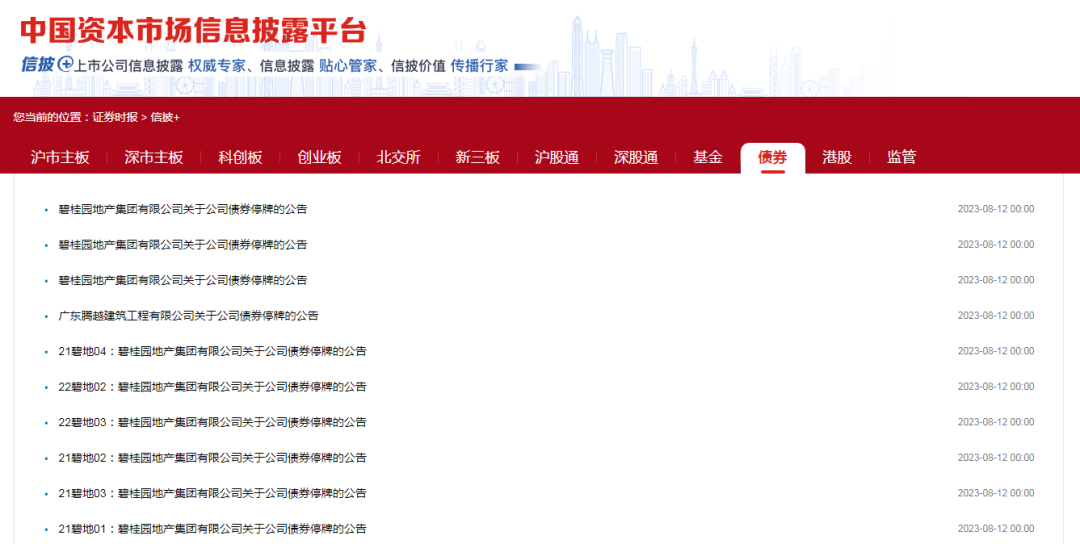Open the 北交所 tab

point(398,157)
